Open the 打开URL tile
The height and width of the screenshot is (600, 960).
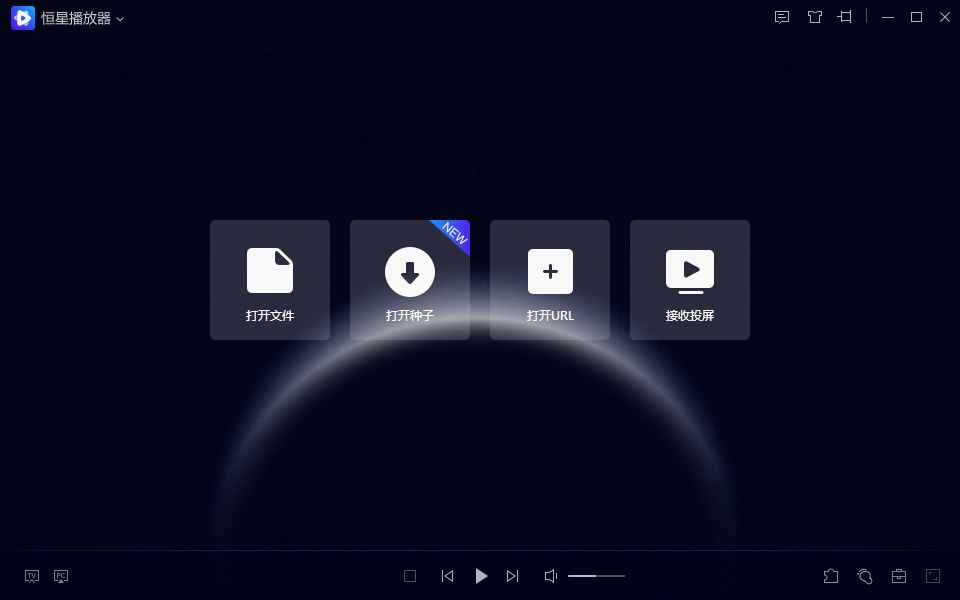(550, 280)
